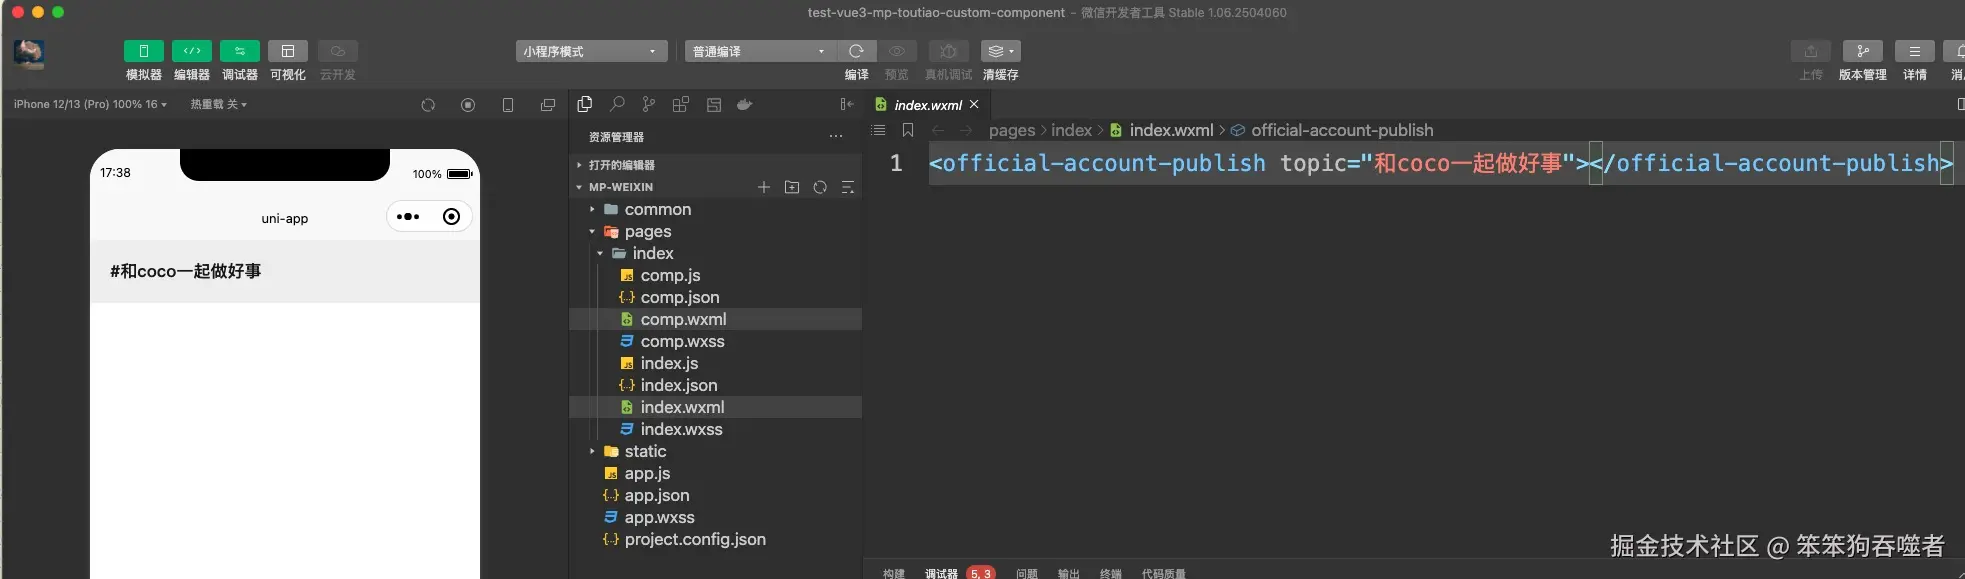
Task: Collapse the MP-WEIXIN project section
Action: (620, 187)
